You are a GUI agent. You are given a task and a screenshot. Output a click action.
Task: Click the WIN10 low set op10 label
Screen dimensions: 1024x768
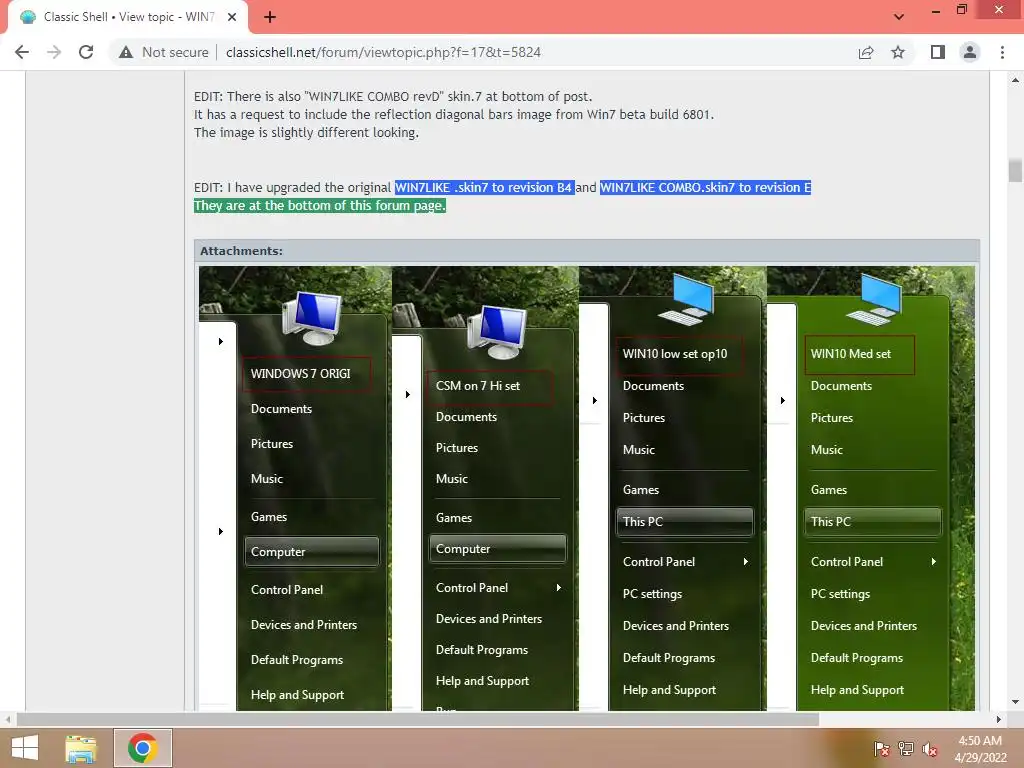(x=675, y=354)
